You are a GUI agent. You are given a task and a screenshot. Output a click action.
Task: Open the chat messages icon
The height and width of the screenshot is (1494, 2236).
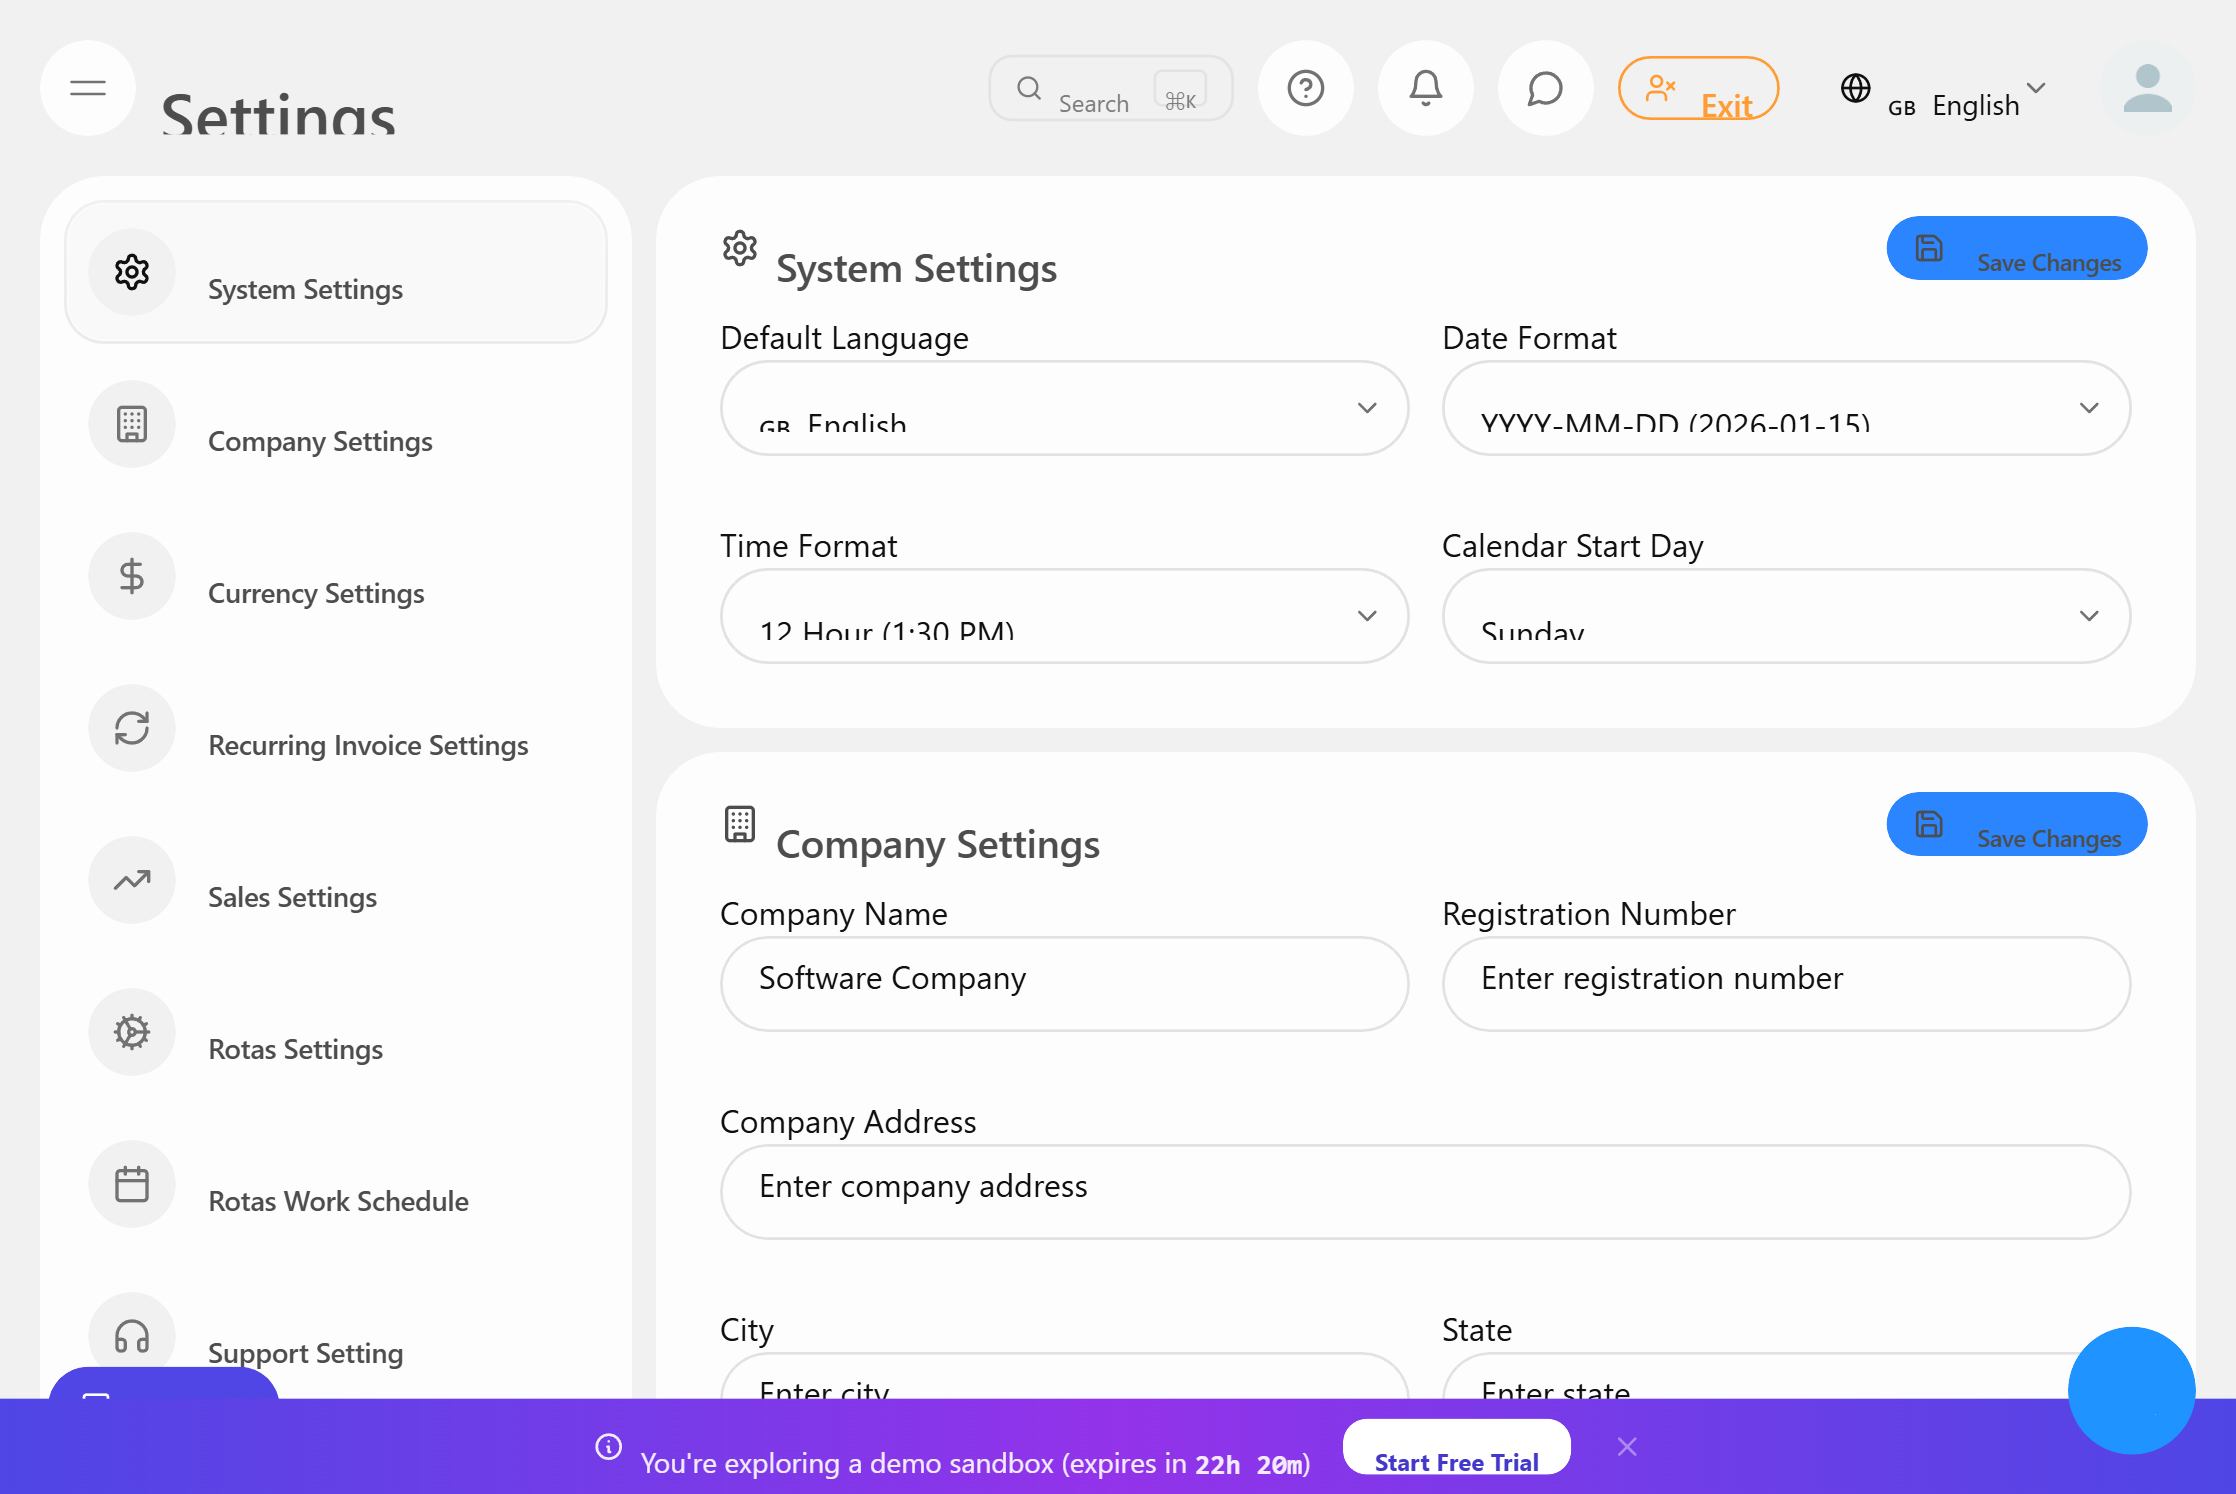(x=1545, y=88)
